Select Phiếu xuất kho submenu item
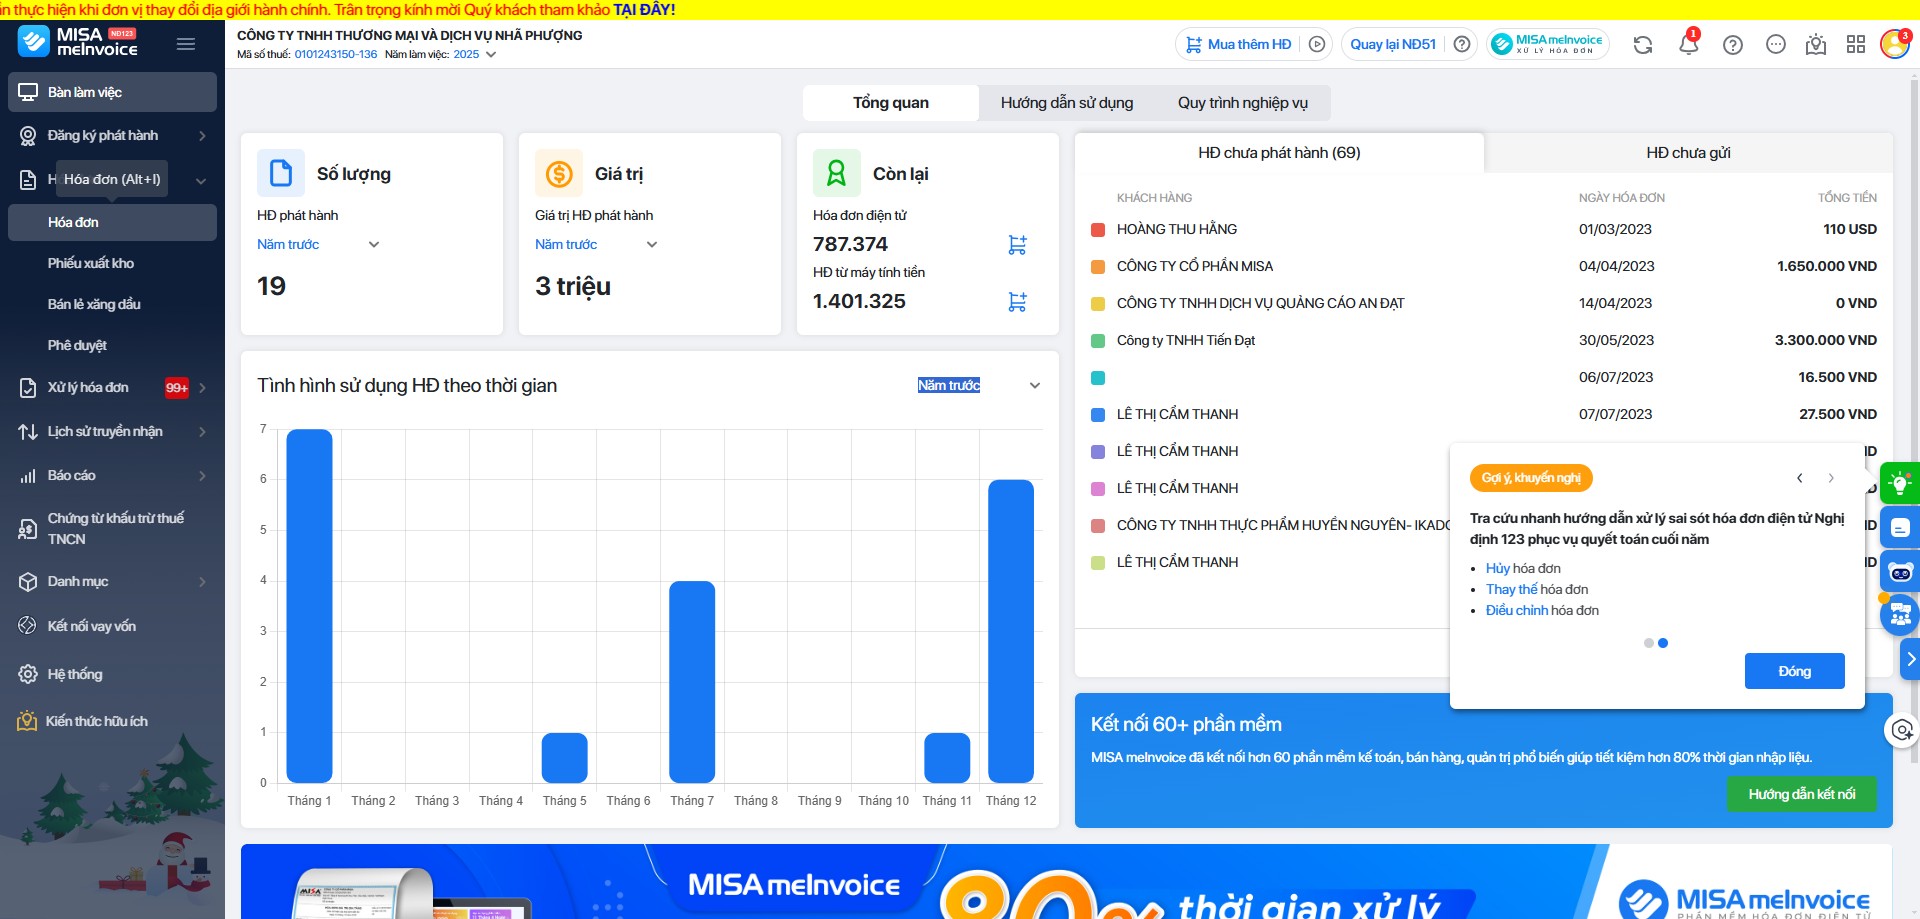This screenshot has width=1920, height=919. 112,263
